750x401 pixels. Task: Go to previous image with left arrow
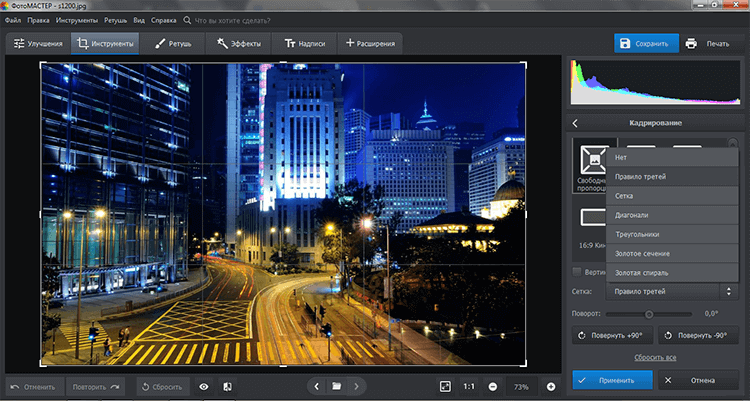pos(317,385)
